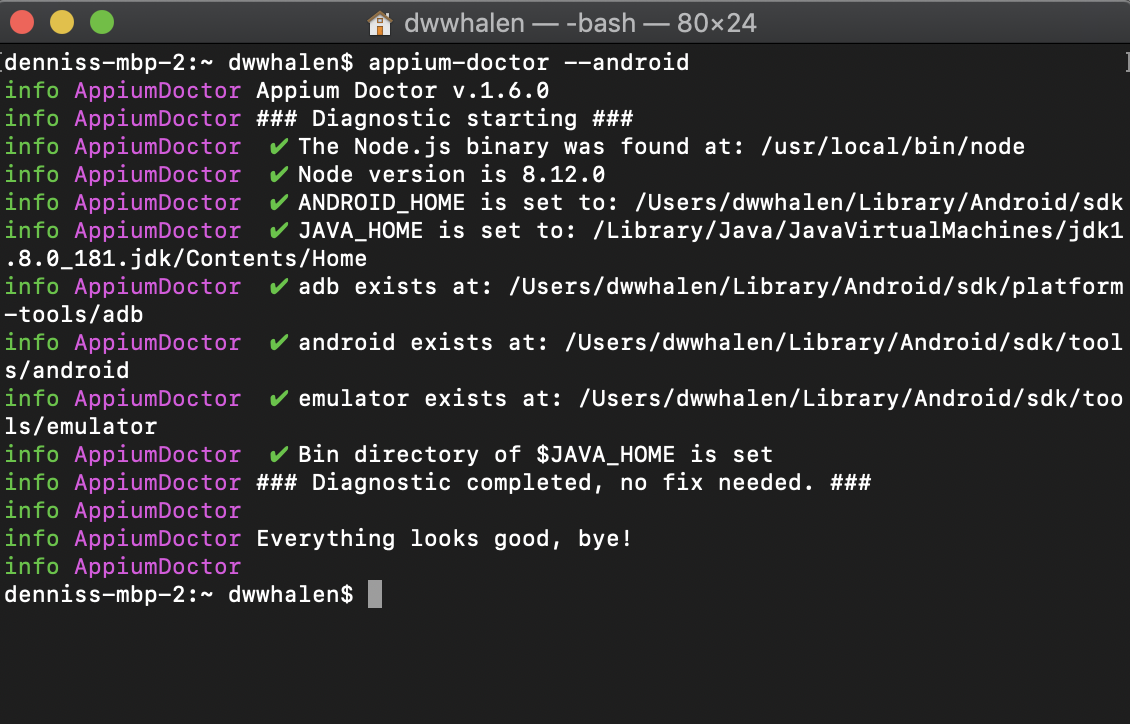Click the home folder icon in title bar
Image resolution: width=1130 pixels, height=724 pixels.
[x=380, y=23]
